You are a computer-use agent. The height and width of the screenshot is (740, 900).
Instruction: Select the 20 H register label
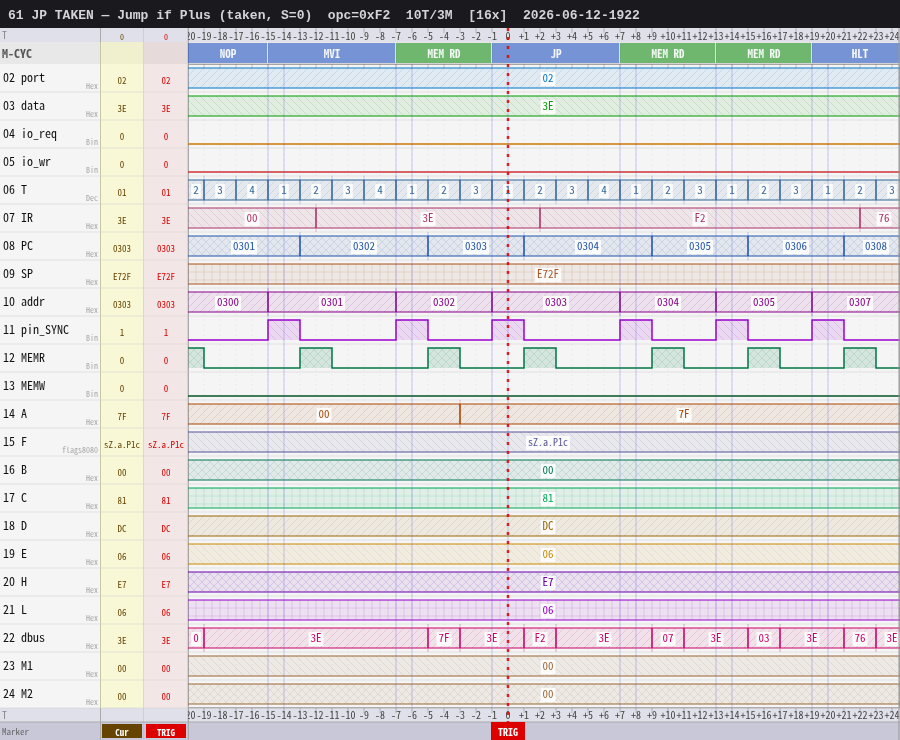pos(15,582)
